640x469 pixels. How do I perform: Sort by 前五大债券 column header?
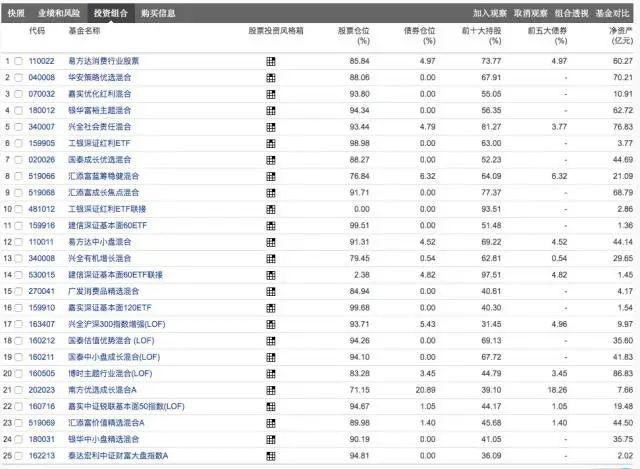[x=547, y=36]
